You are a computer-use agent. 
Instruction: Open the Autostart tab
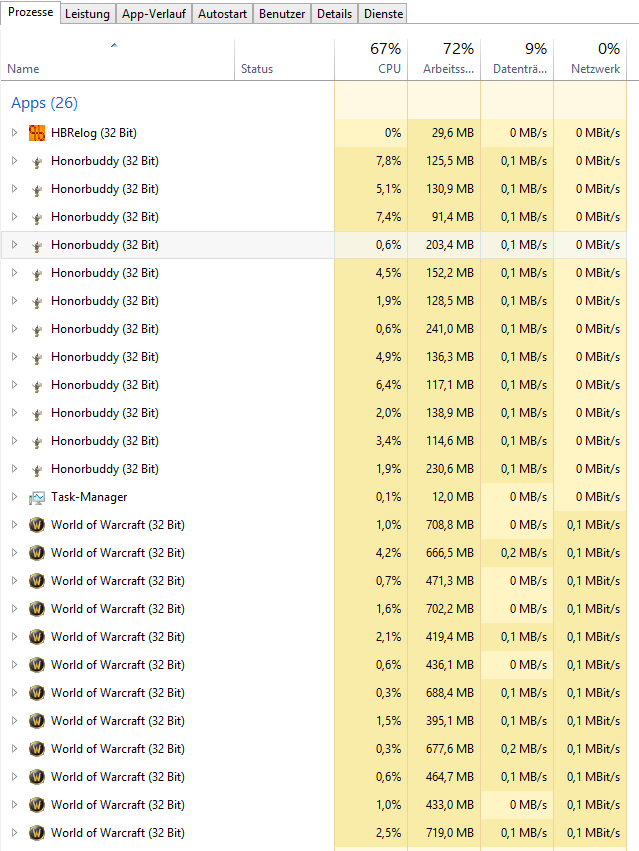[222, 14]
